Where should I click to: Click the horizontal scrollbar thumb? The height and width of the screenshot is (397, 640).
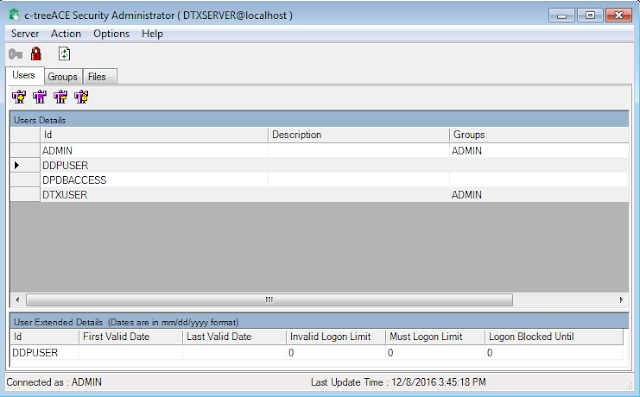[x=269, y=300]
